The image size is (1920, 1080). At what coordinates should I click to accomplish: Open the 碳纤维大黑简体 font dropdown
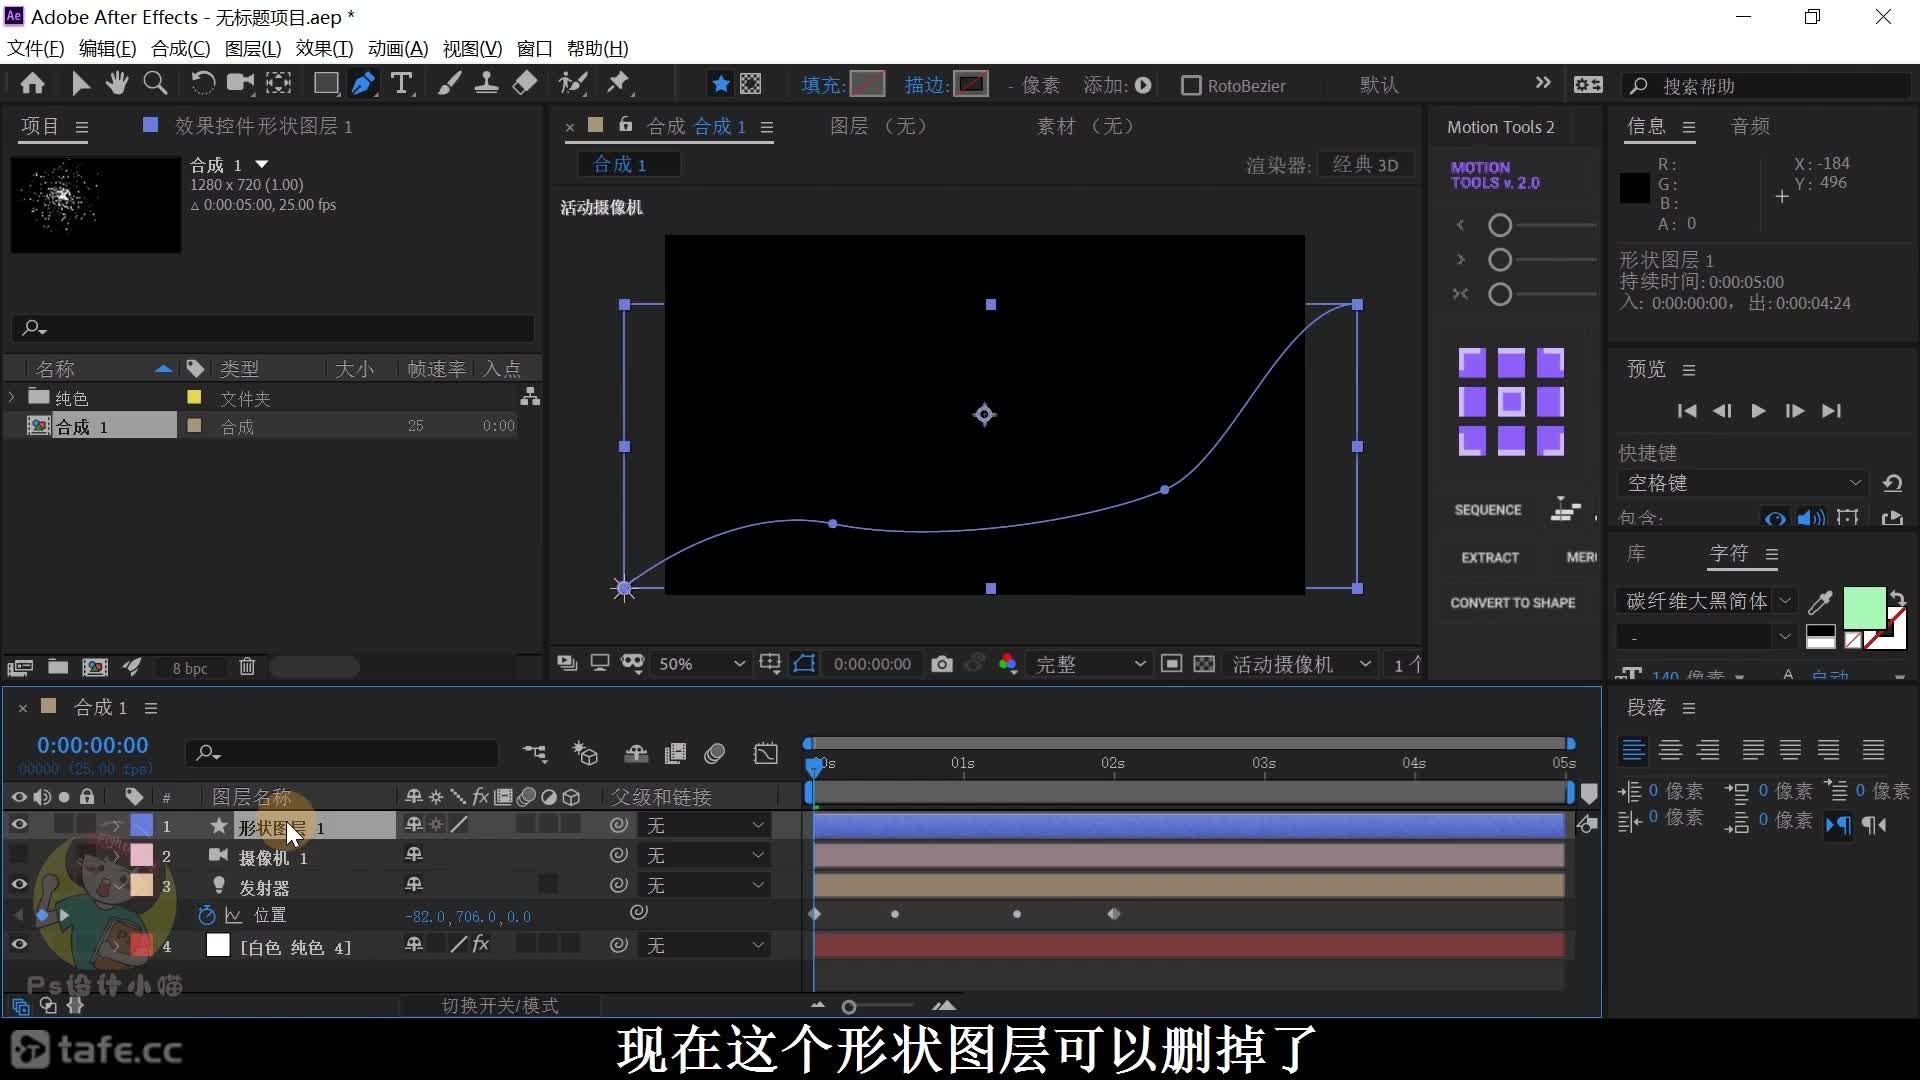pyautogui.click(x=1707, y=601)
